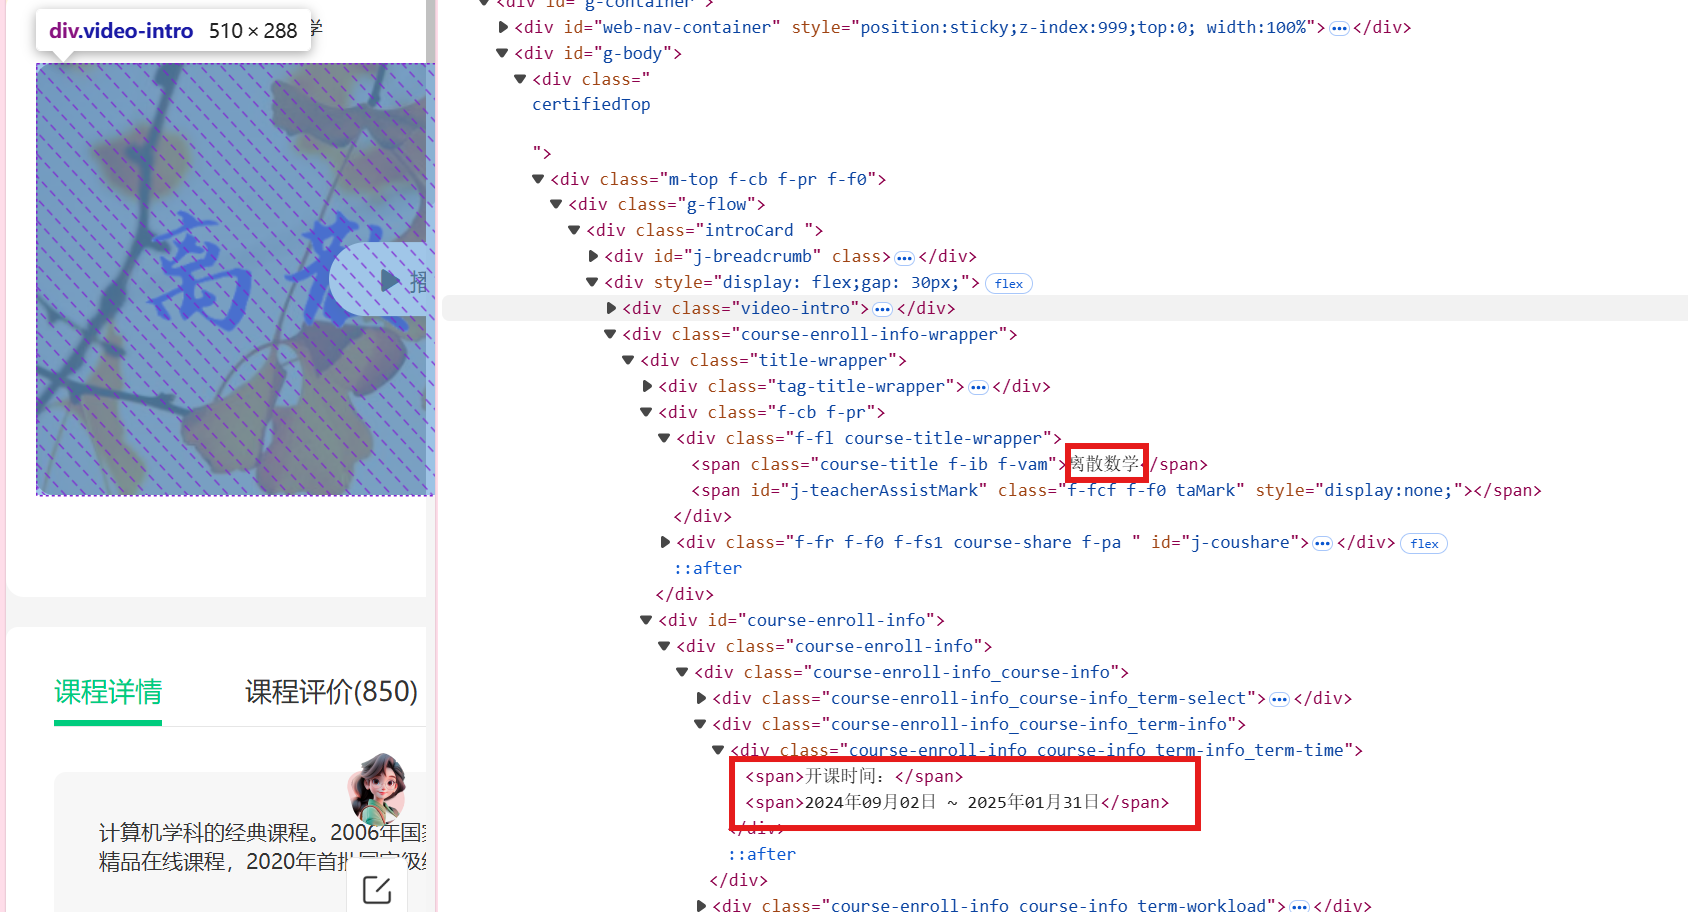The height and width of the screenshot is (912, 1688).
Task: Collapse the class course-enroll-info div
Action: [665, 646]
